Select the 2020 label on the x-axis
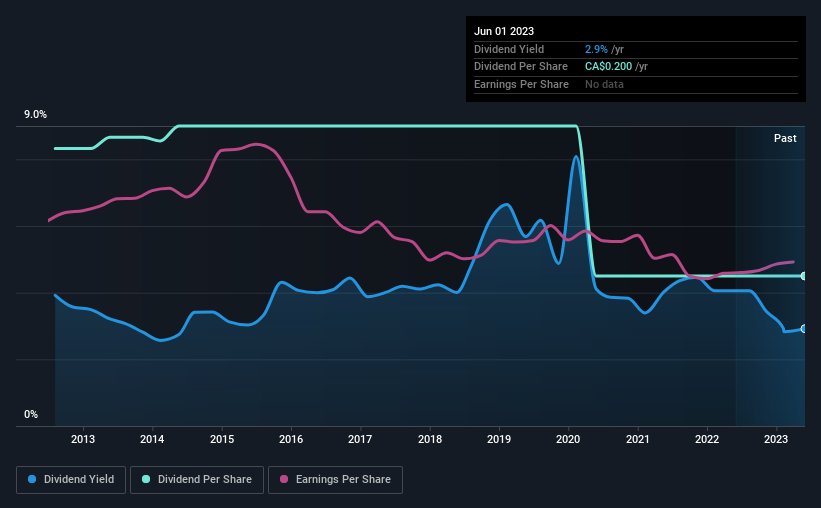This screenshot has width=821, height=508. tap(568, 439)
